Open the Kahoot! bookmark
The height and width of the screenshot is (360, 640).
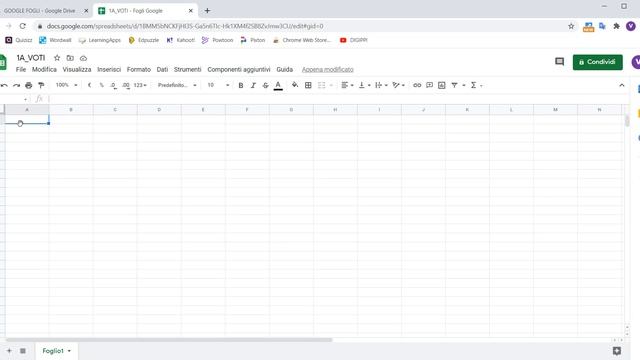180,40
